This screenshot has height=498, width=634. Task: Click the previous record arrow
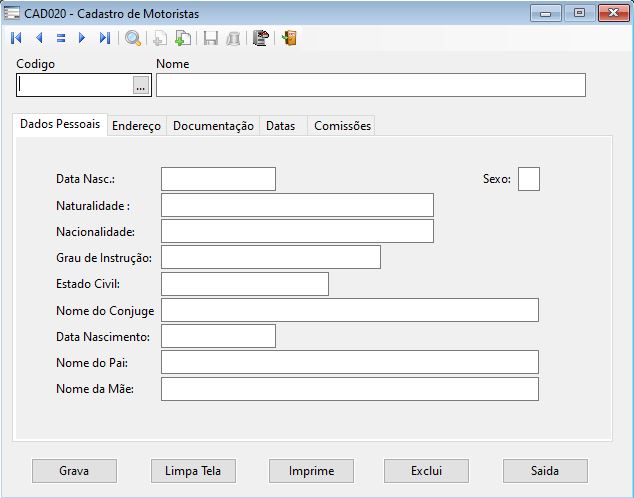point(39,39)
